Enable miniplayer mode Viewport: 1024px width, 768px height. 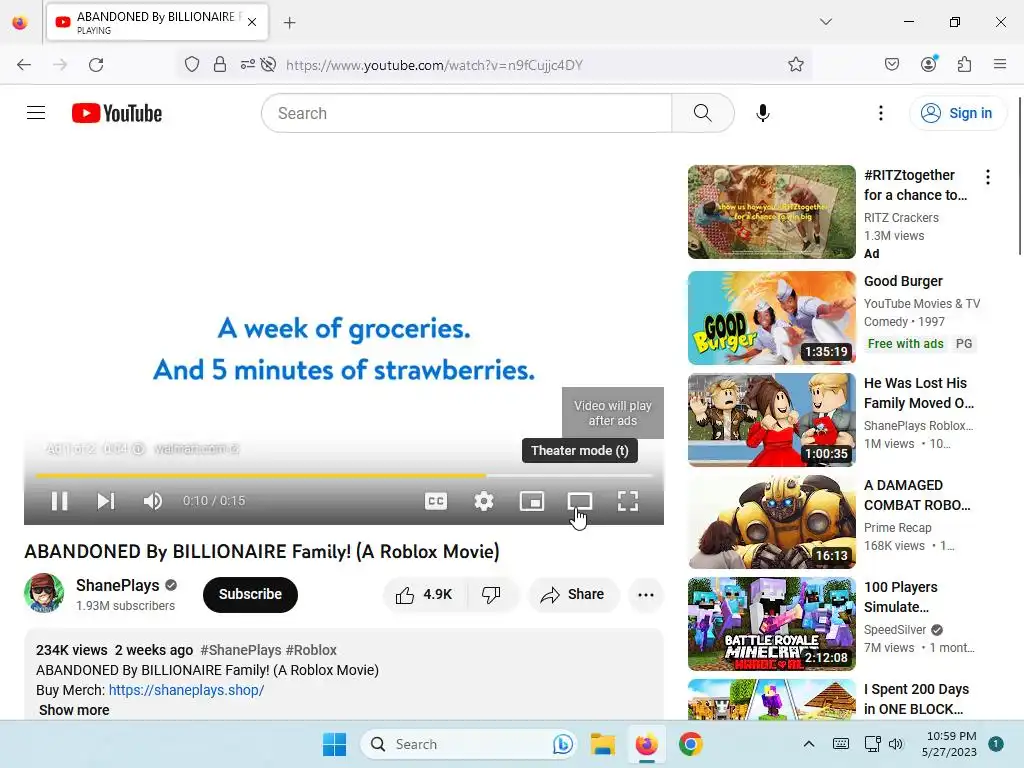[x=532, y=501]
